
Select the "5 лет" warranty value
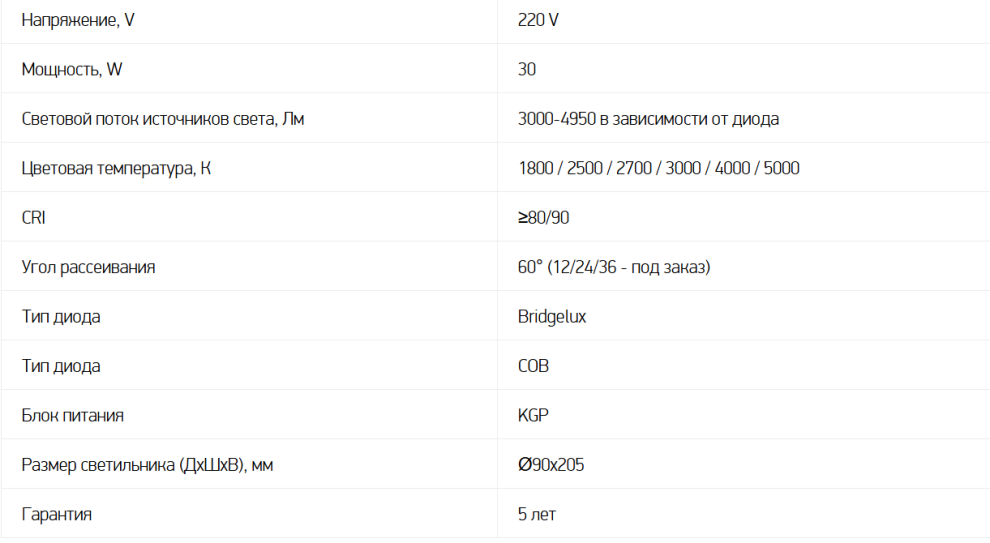pos(537,515)
